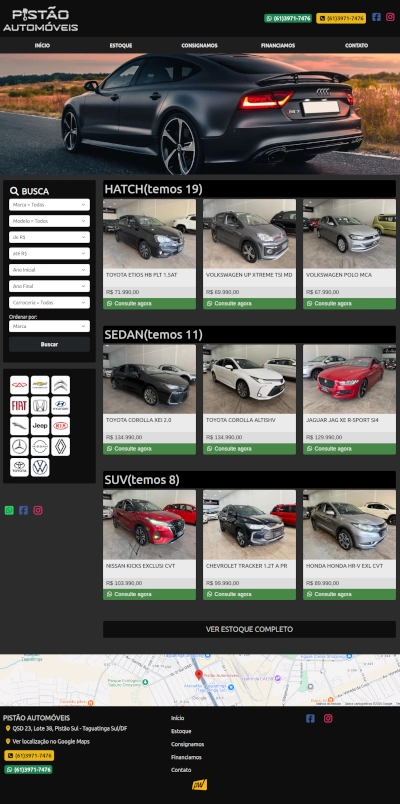Click the Renault brand logo
The width and height of the screenshot is (400, 804).
click(61, 447)
